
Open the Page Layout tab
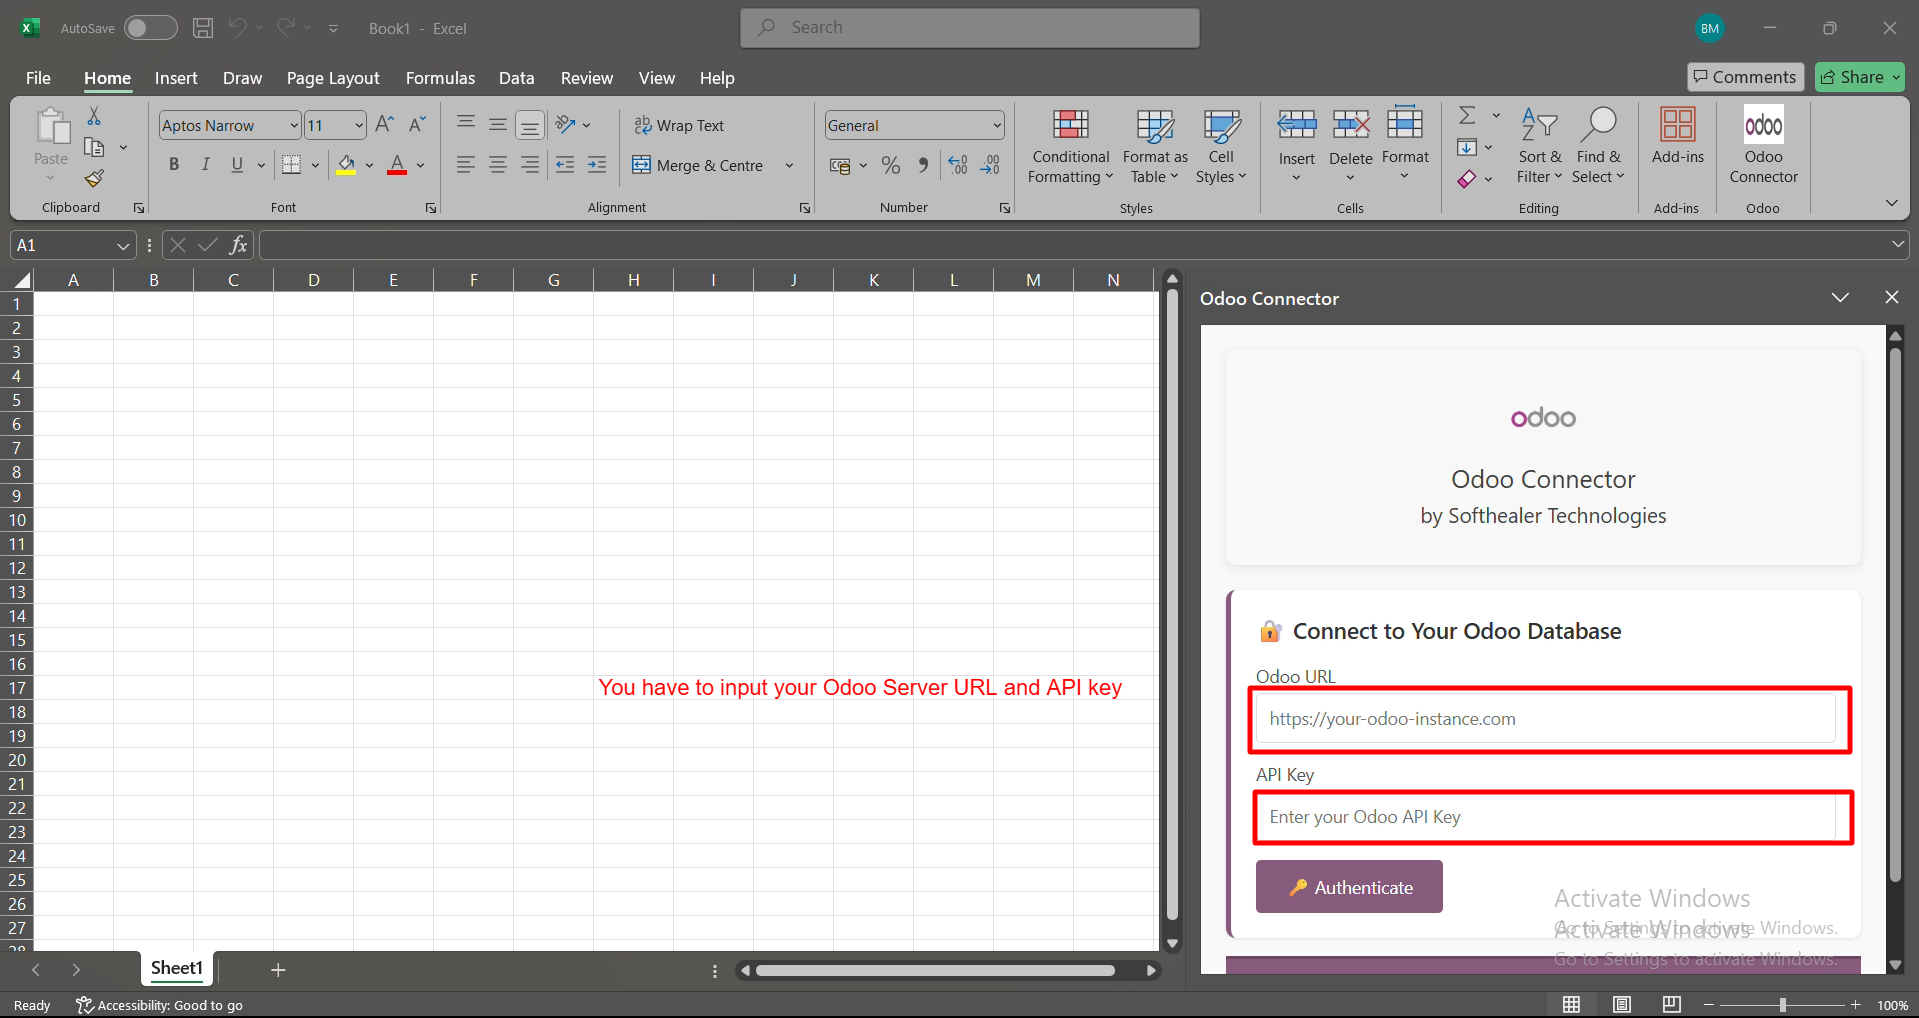(333, 78)
